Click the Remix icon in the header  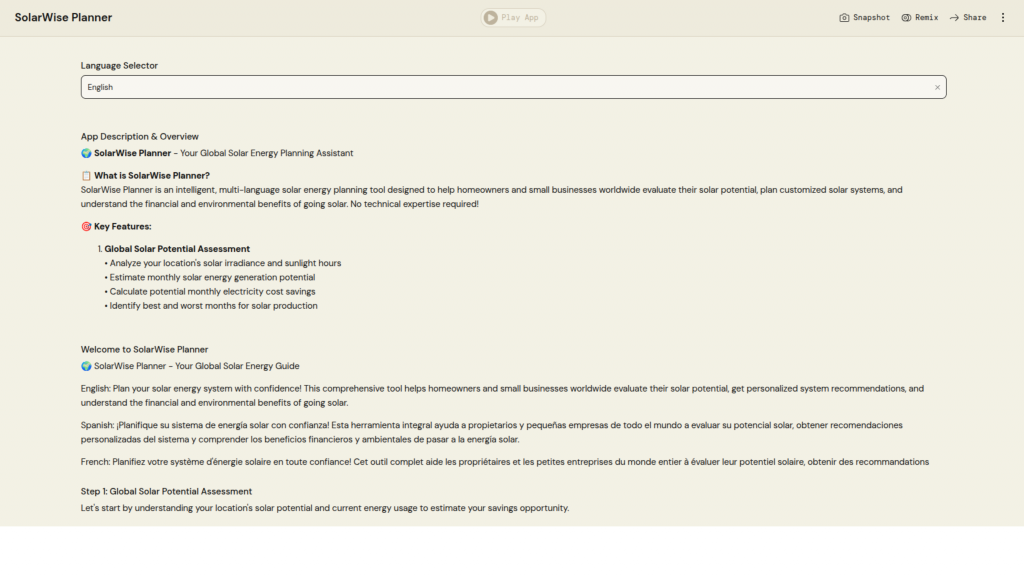click(x=906, y=18)
